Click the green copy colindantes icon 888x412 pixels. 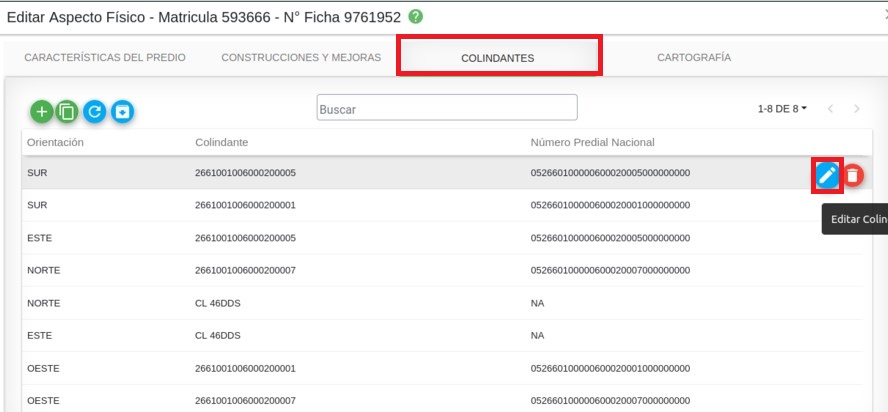click(x=68, y=112)
